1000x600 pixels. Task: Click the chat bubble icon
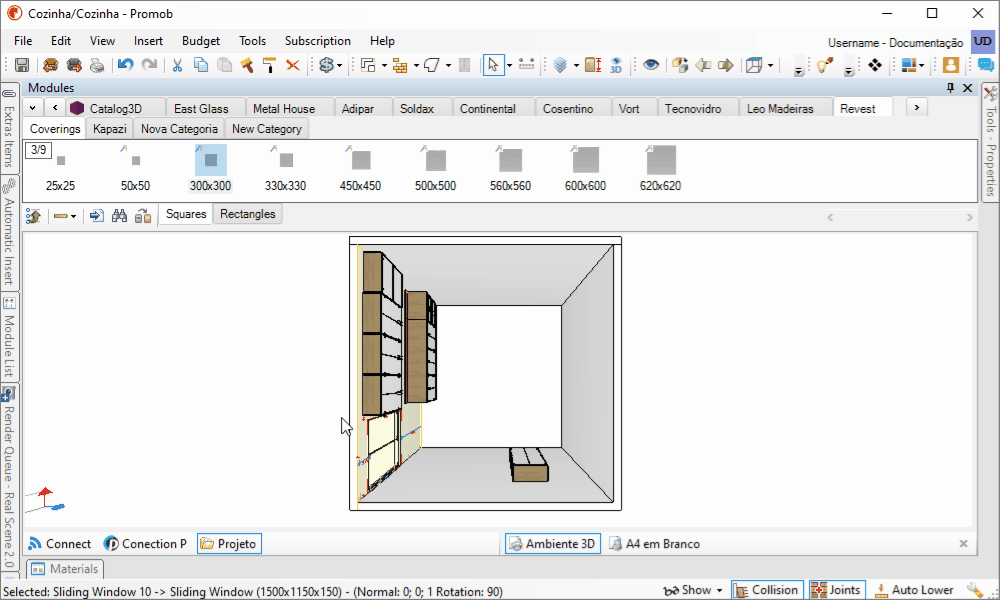click(x=985, y=65)
